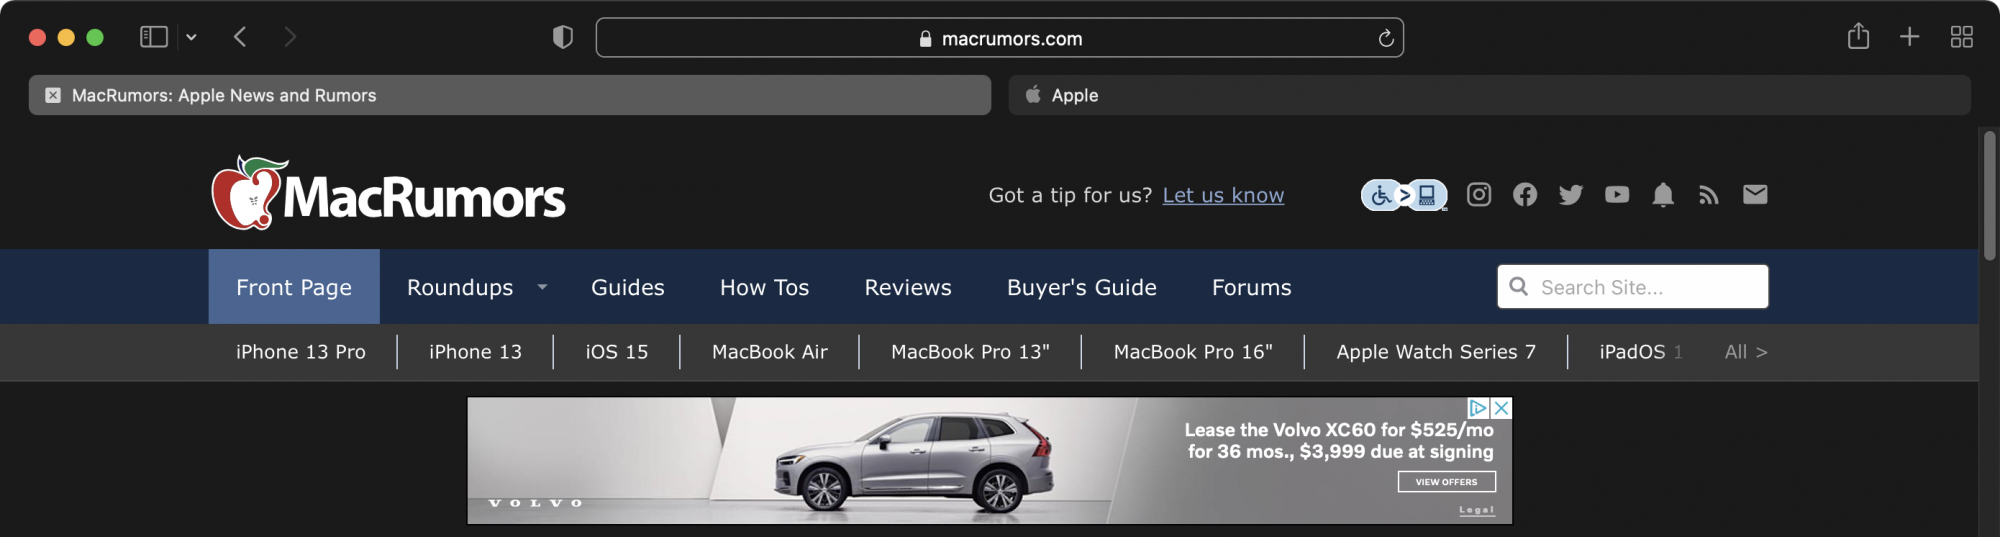Open the How Tos section
The width and height of the screenshot is (2000, 537).
(x=764, y=287)
